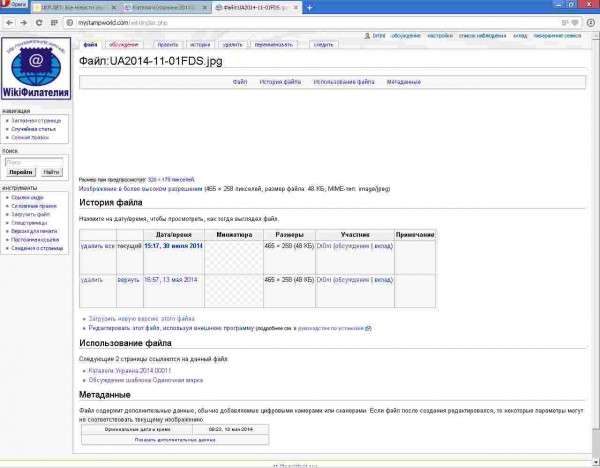Jump to the История файла section link

[x=280, y=82]
